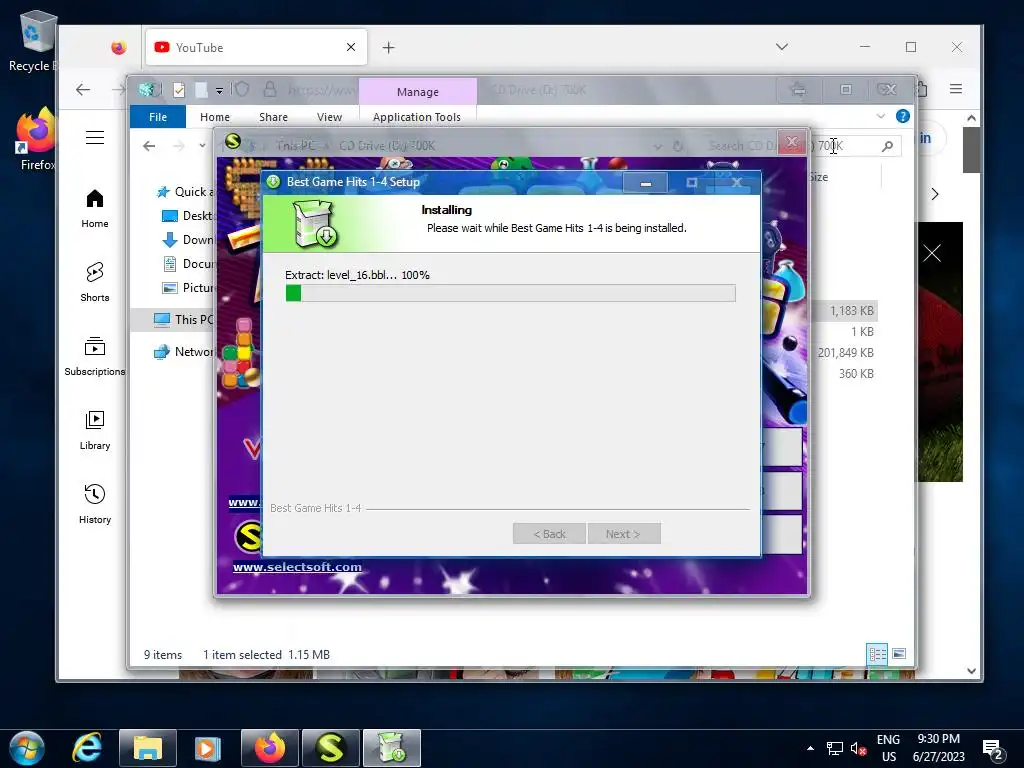Open www.selectsoft.com link in autorun window
The width and height of the screenshot is (1024, 768).
point(297,567)
